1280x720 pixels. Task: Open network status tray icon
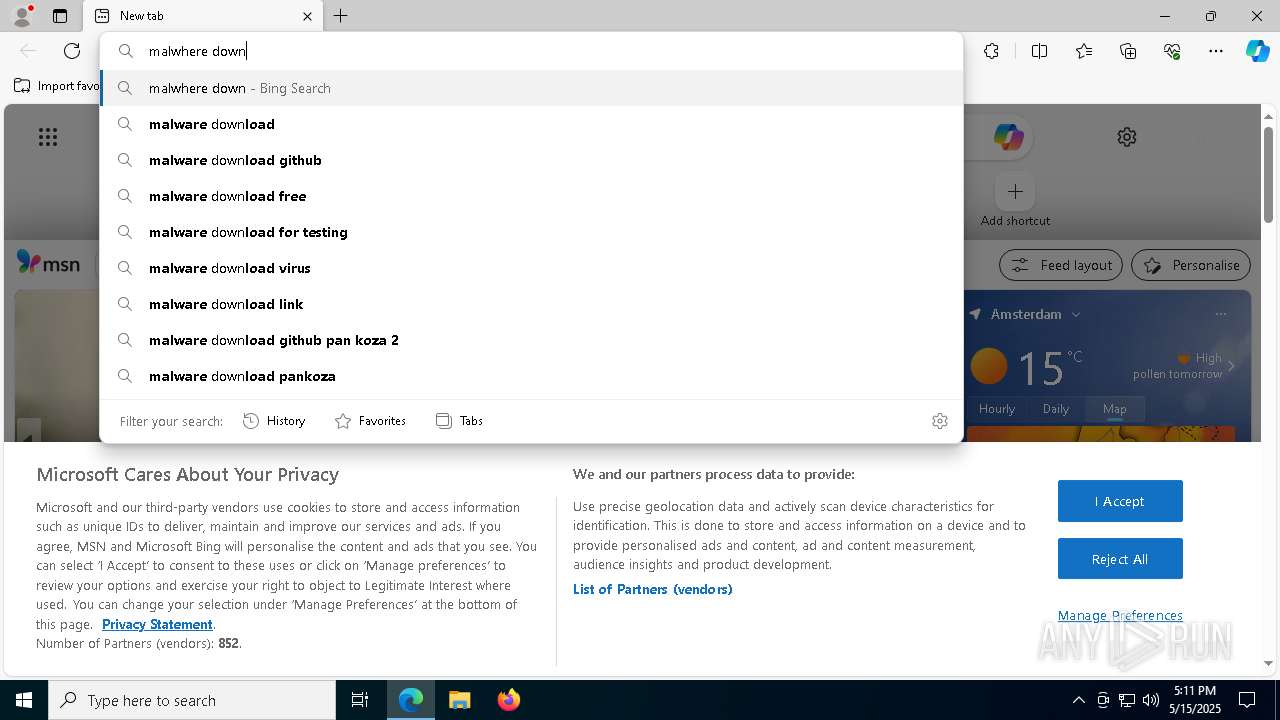pyautogui.click(x=1127, y=700)
